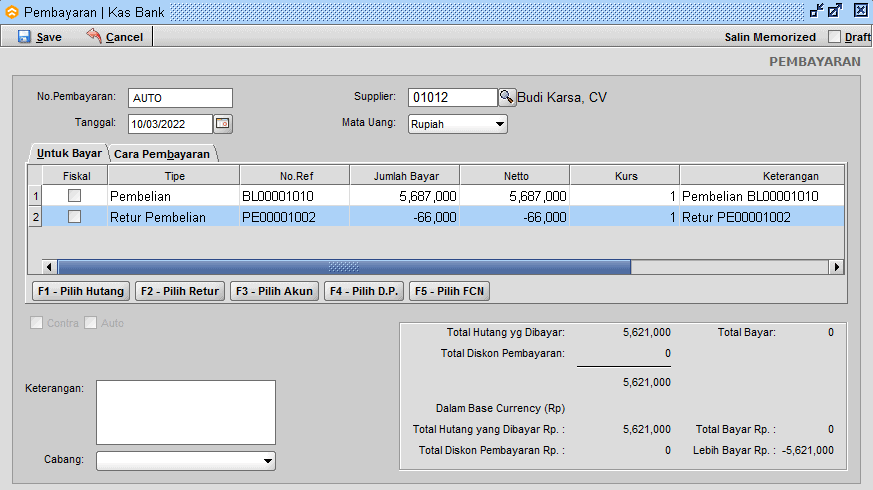This screenshot has height=490, width=873.
Task: Click the Supplier code field 01012
Action: (x=453, y=97)
